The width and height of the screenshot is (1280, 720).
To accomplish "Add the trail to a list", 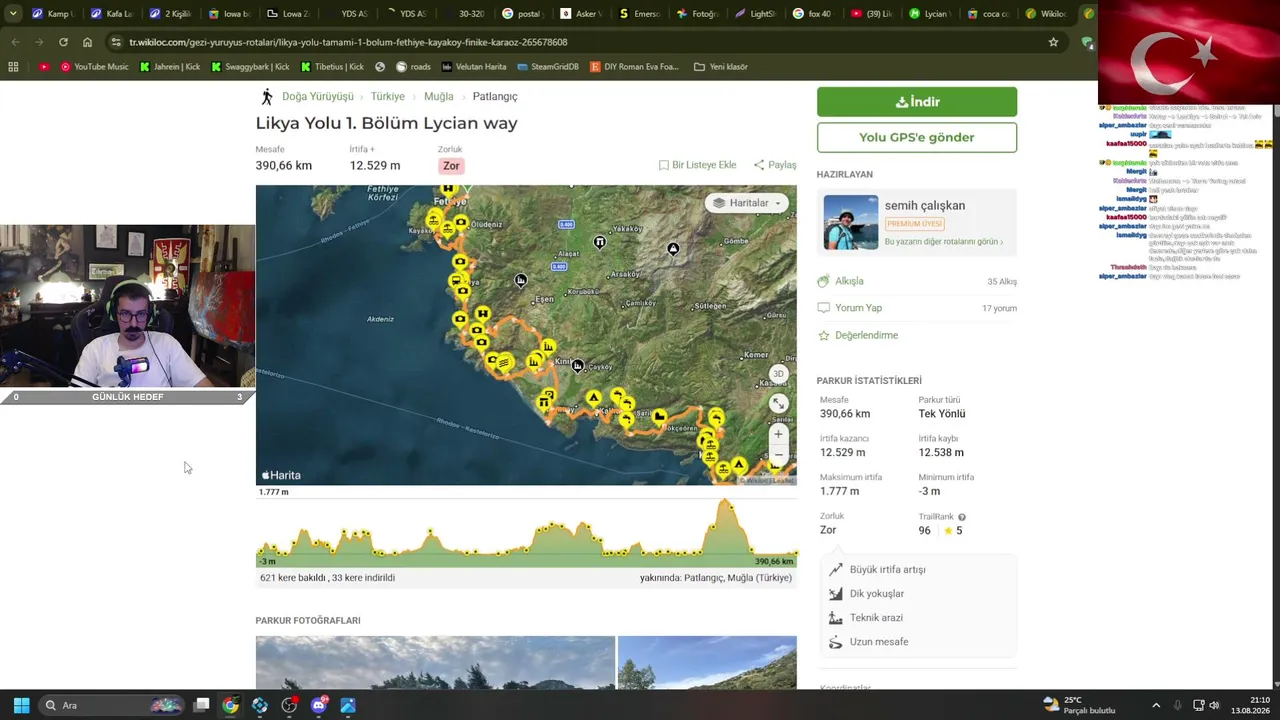I will pos(697,165).
